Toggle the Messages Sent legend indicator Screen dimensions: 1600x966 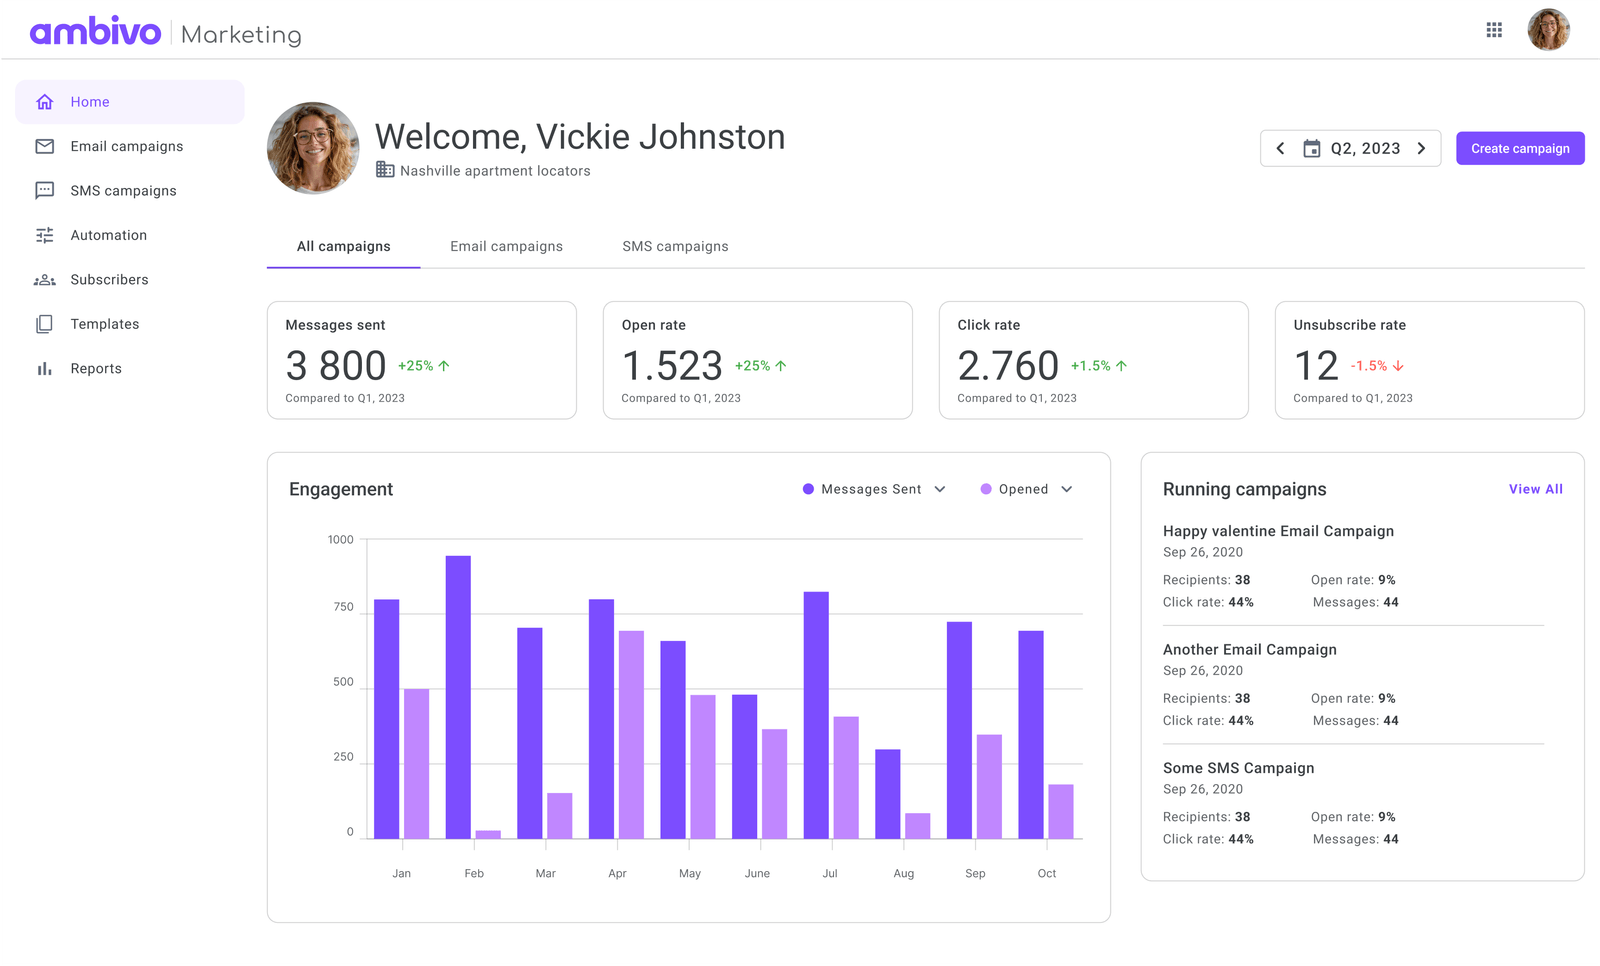807,489
